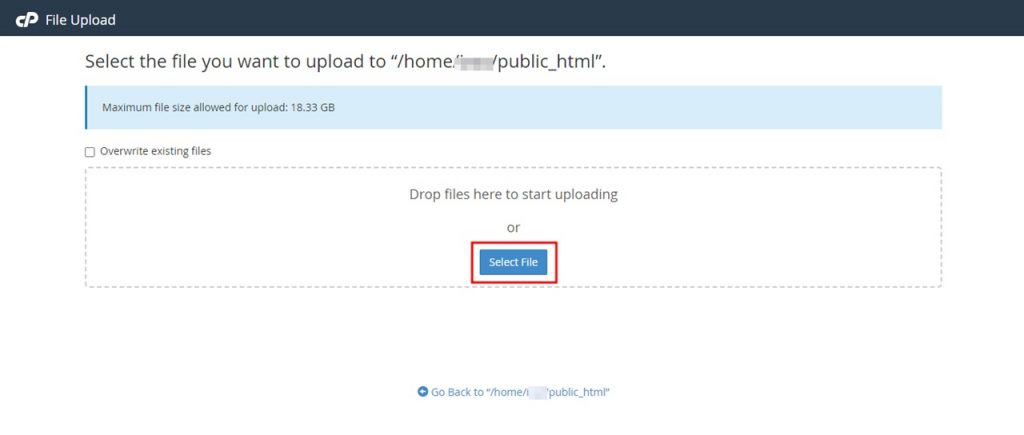Click the blue left edge of info banner

(x=87, y=107)
